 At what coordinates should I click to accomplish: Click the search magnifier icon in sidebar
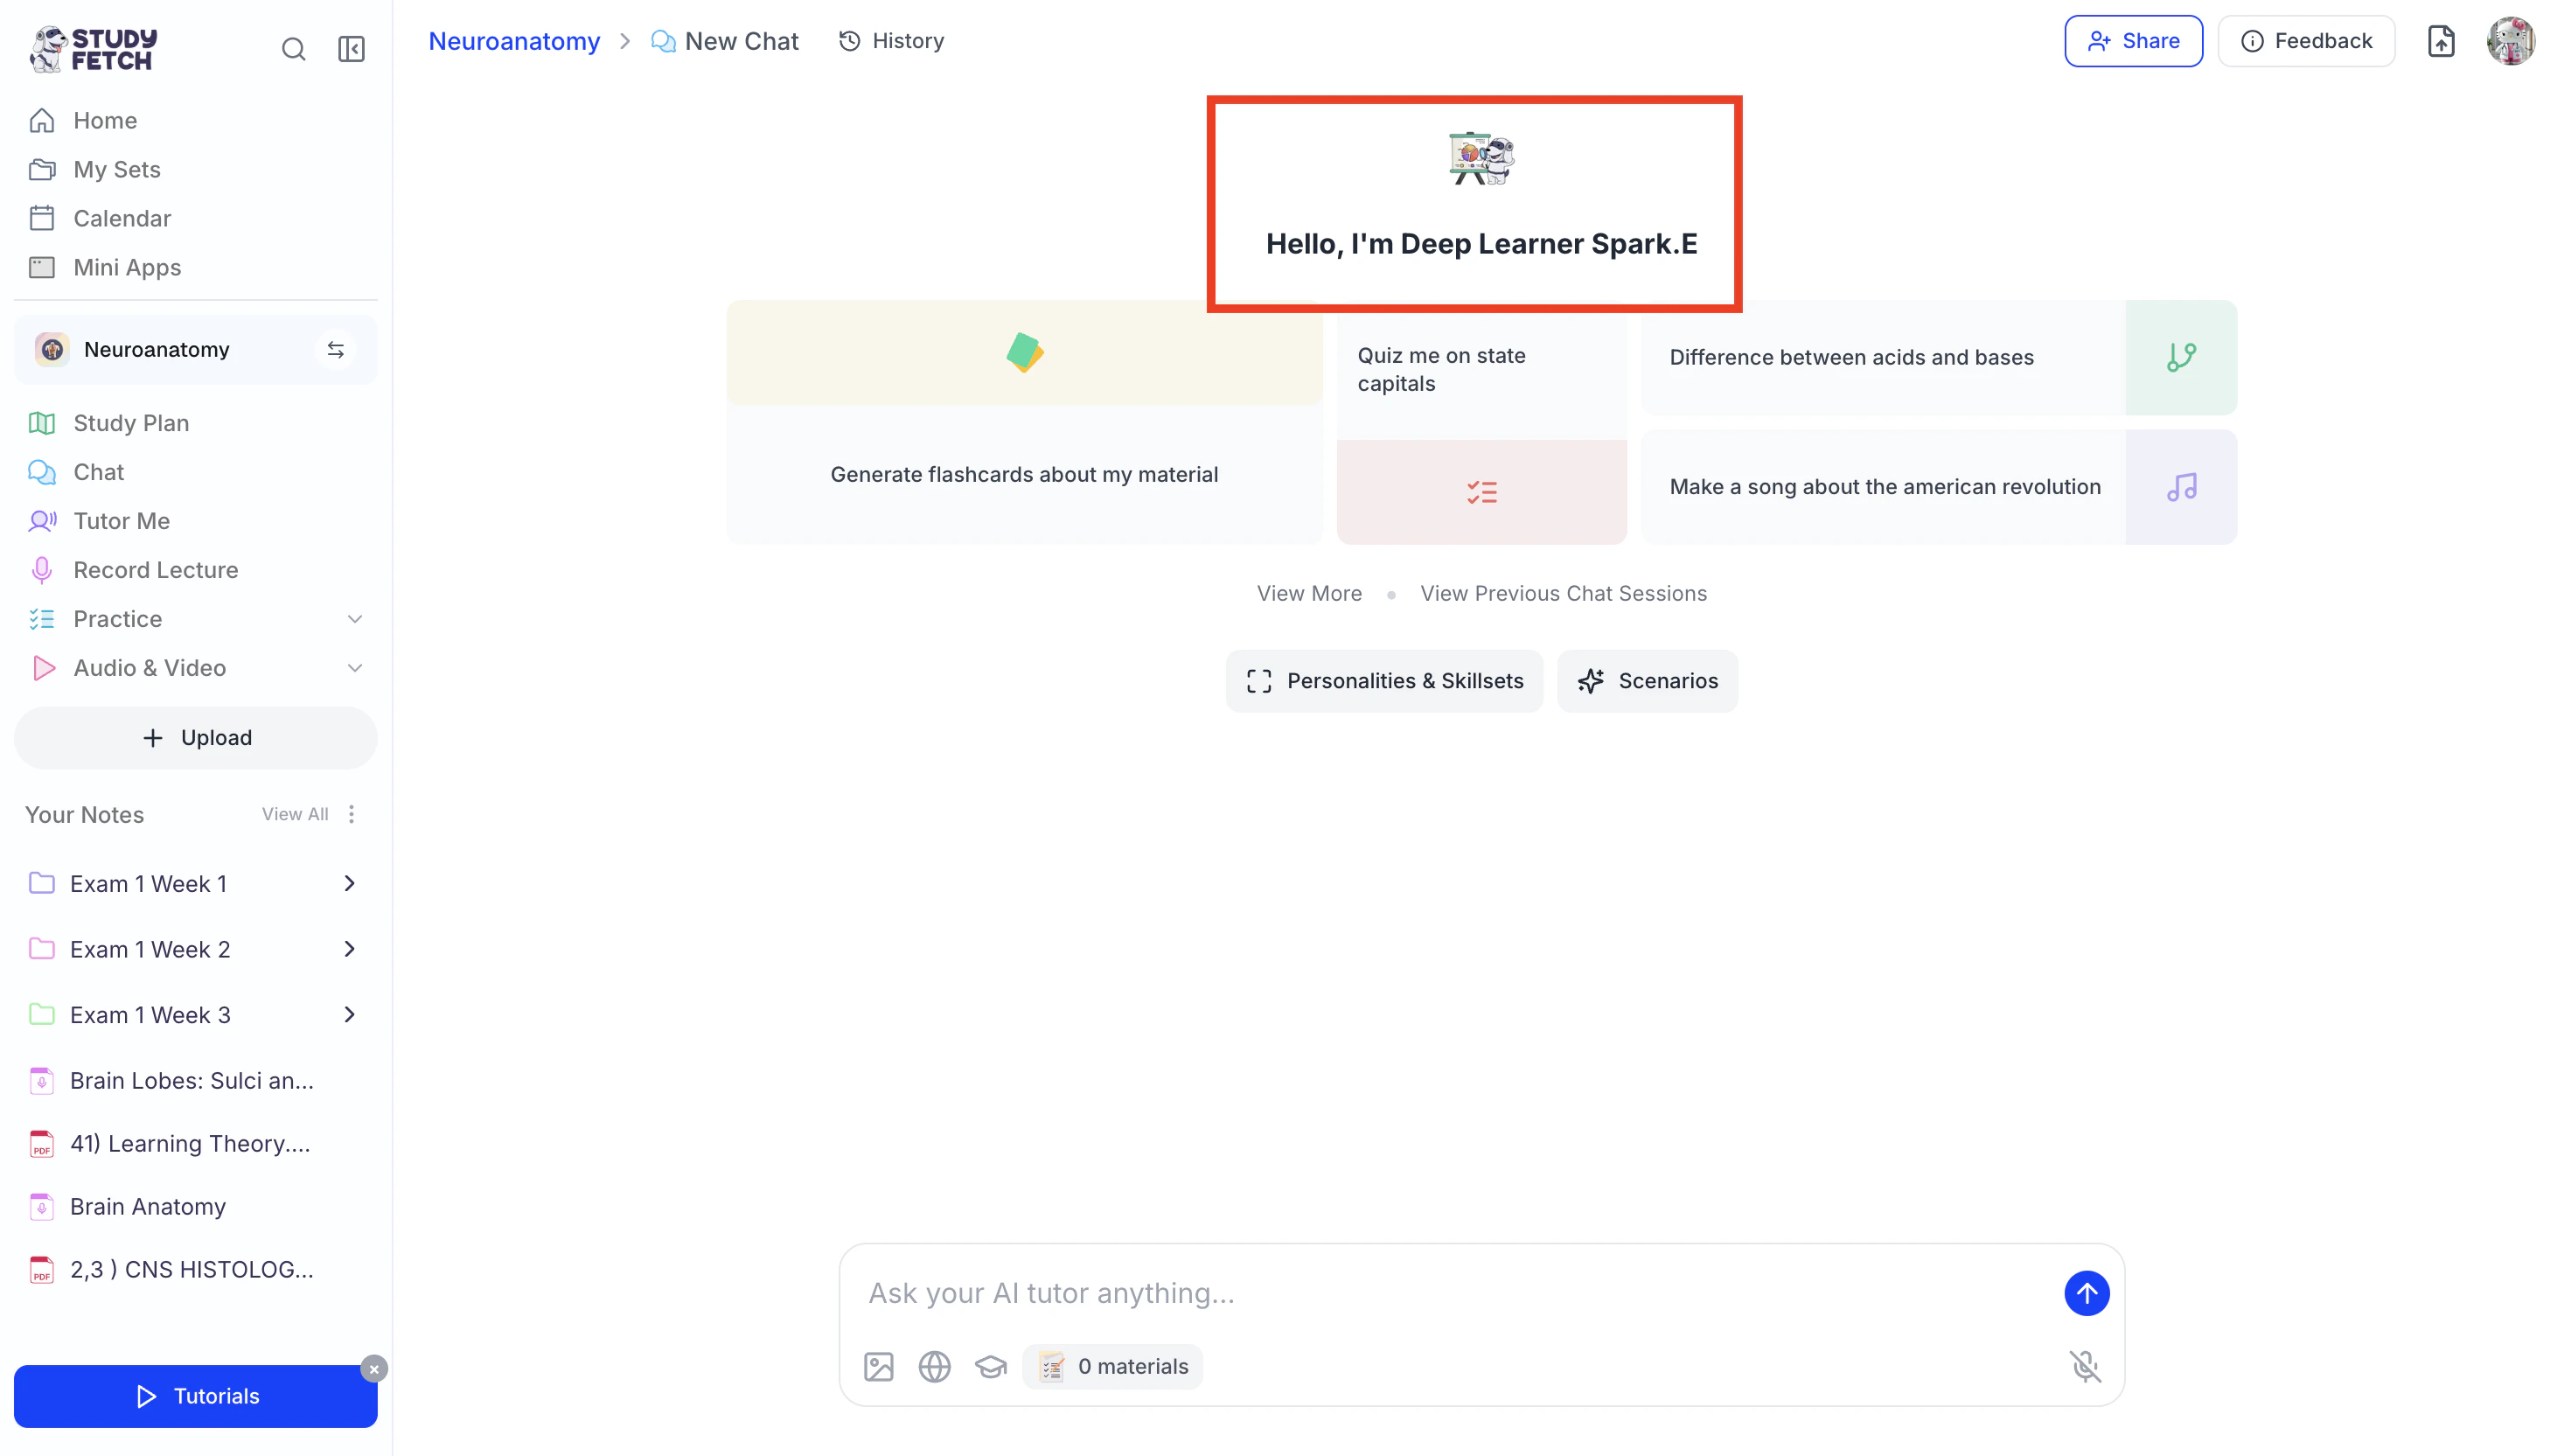click(x=293, y=49)
